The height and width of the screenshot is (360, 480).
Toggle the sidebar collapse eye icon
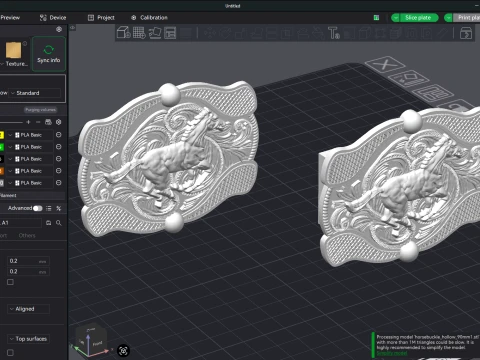pos(72,28)
